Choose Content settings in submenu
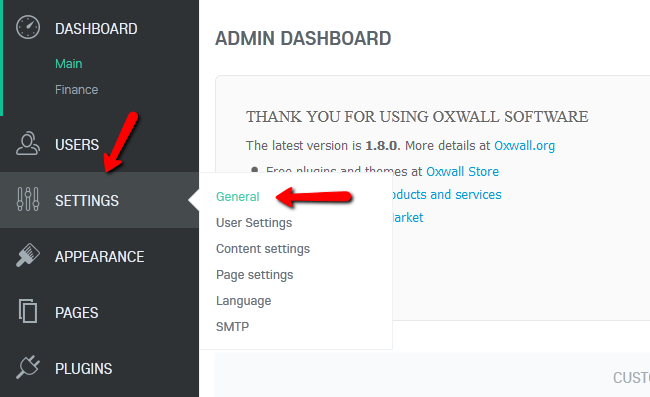Screen dimensions: 650x397 click(263, 249)
